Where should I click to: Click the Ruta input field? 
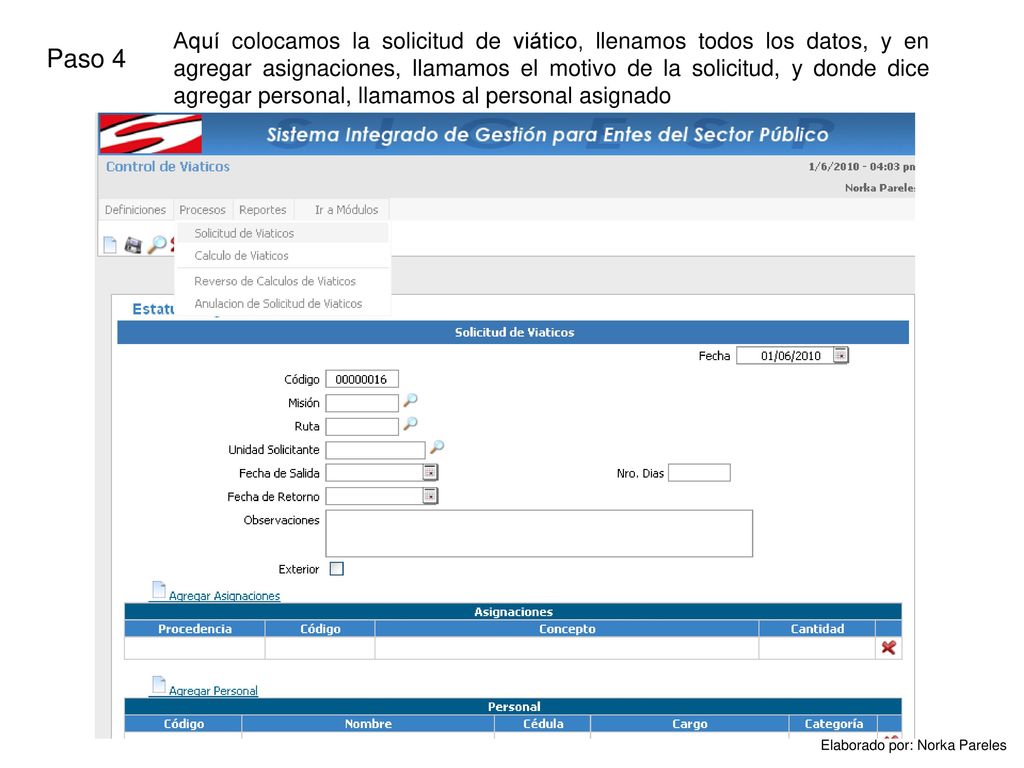click(362, 426)
